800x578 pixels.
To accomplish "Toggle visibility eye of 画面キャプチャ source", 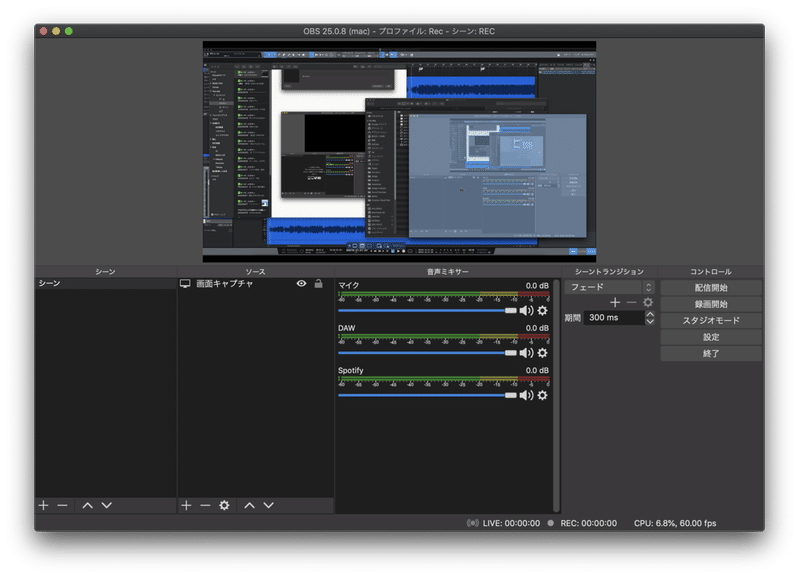I will [x=302, y=283].
